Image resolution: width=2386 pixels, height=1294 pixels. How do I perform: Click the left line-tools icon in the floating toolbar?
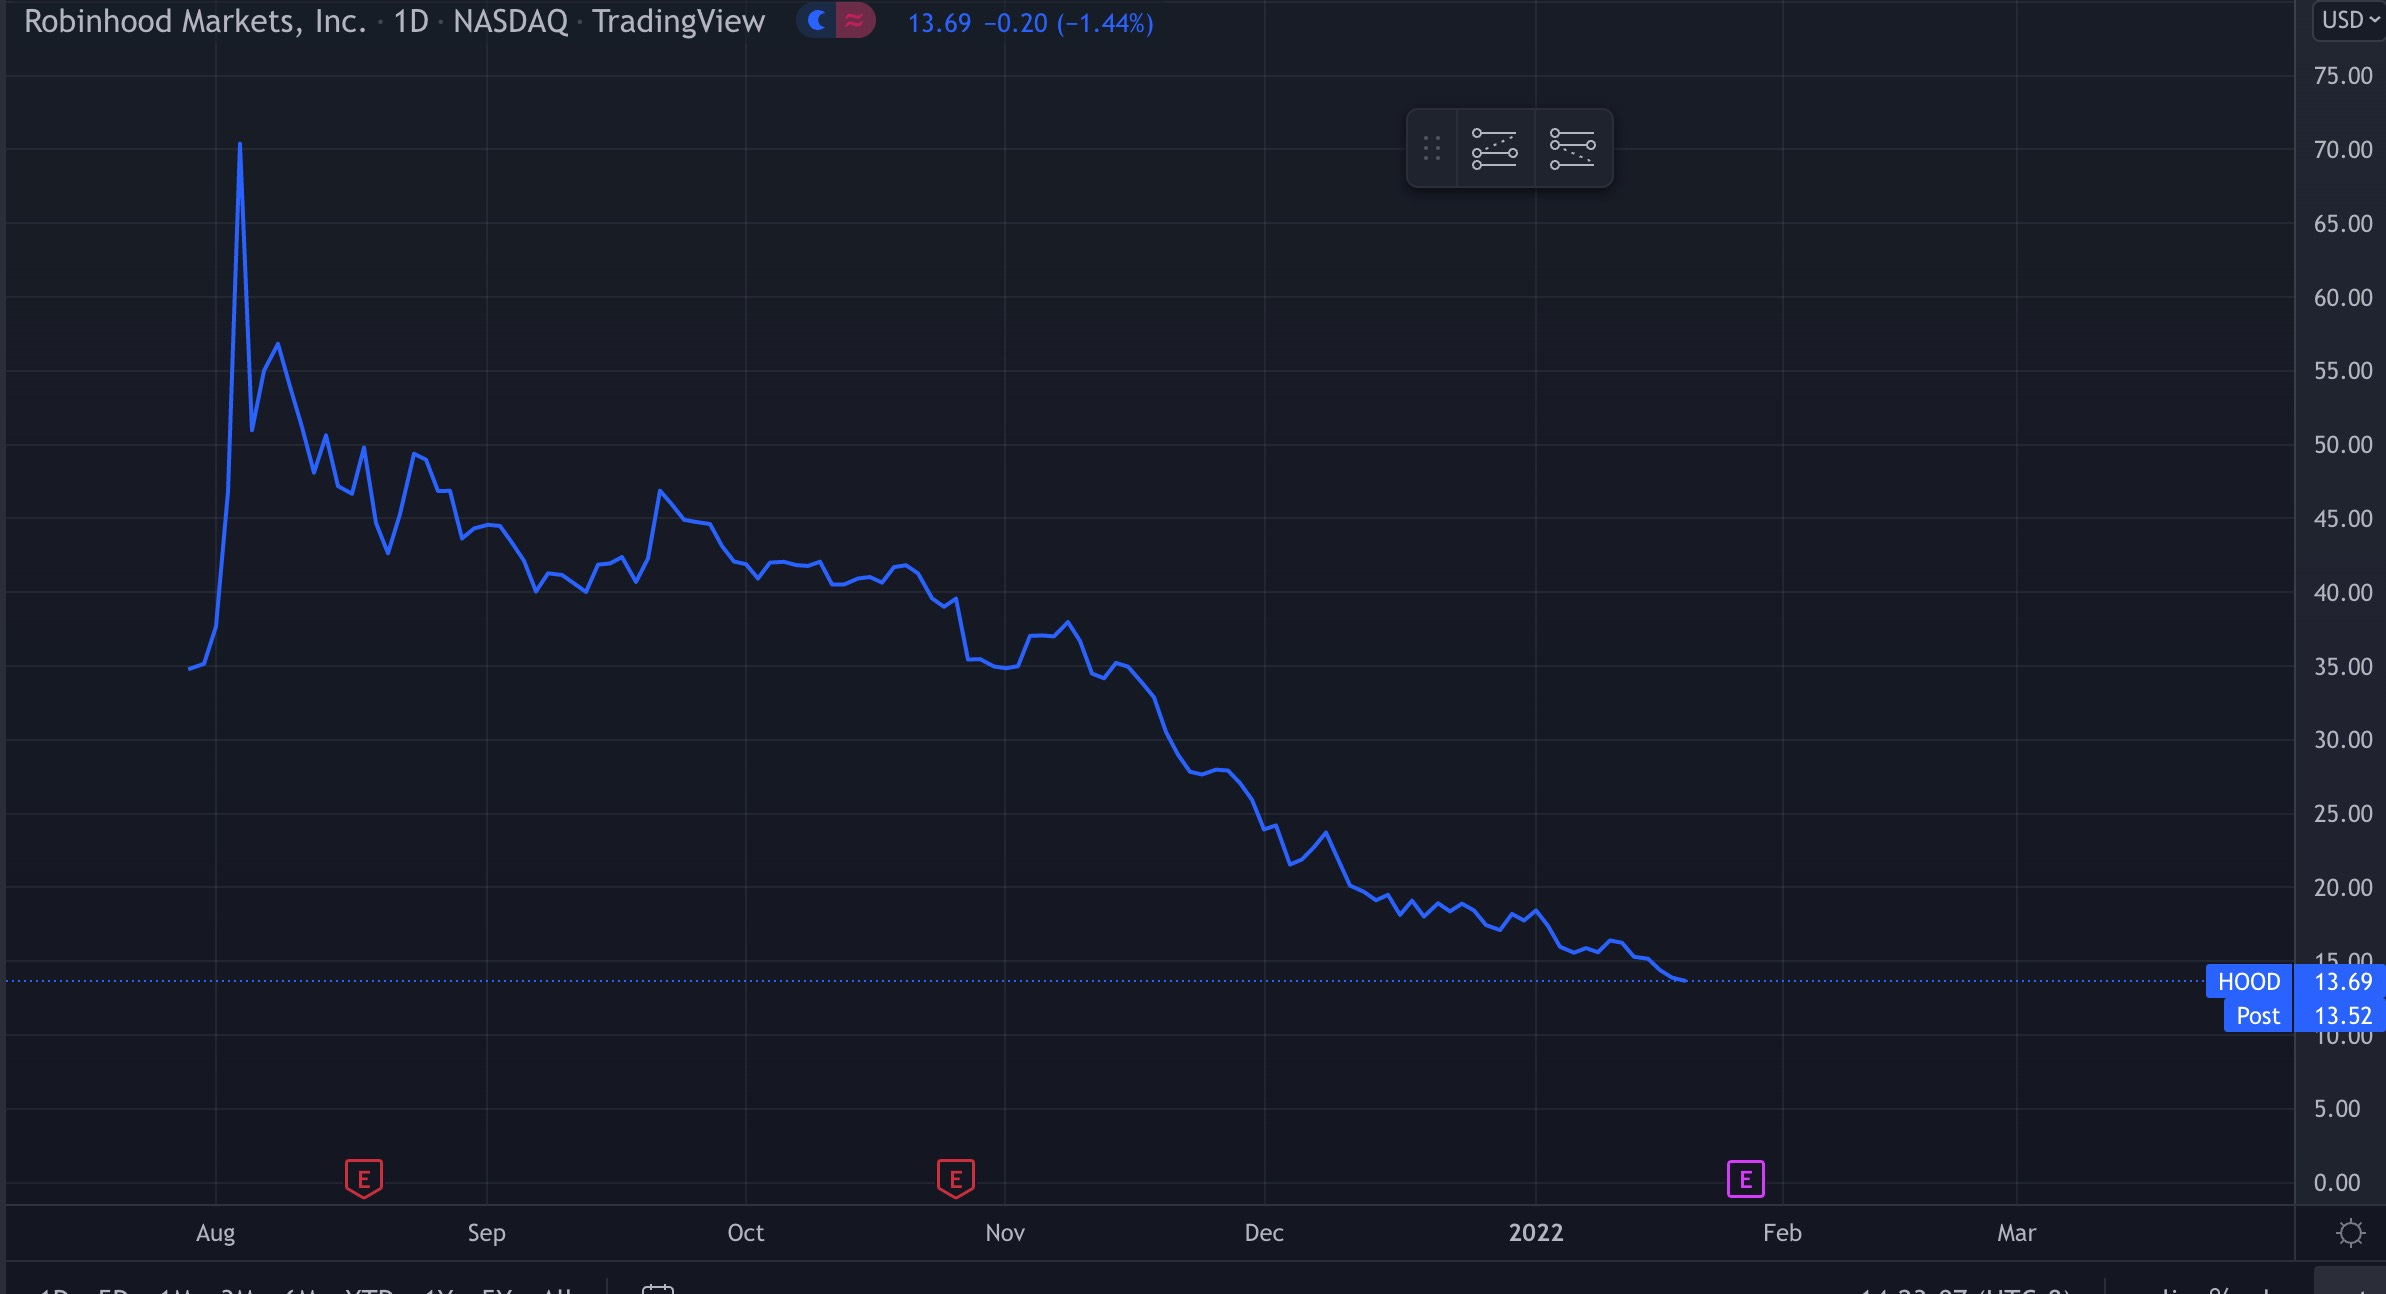click(1494, 148)
